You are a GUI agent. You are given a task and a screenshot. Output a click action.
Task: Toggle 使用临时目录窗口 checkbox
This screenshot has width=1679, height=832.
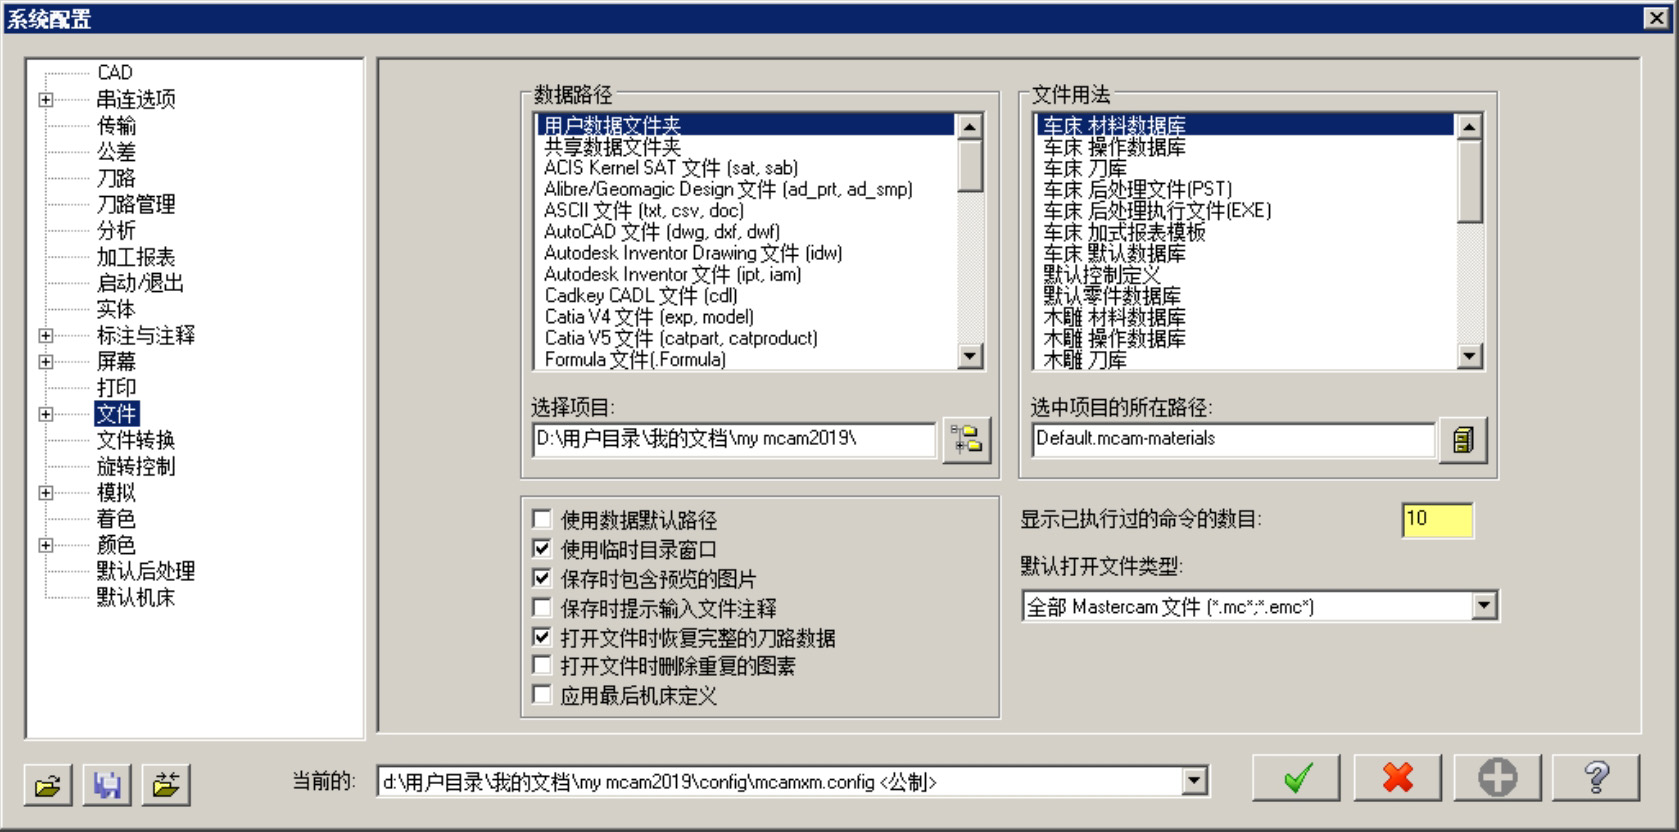click(542, 549)
